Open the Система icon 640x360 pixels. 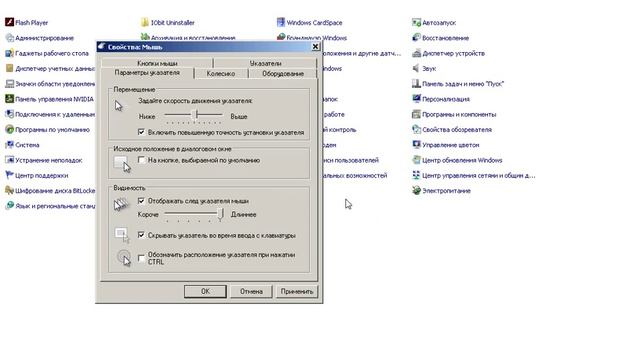pos(9,145)
